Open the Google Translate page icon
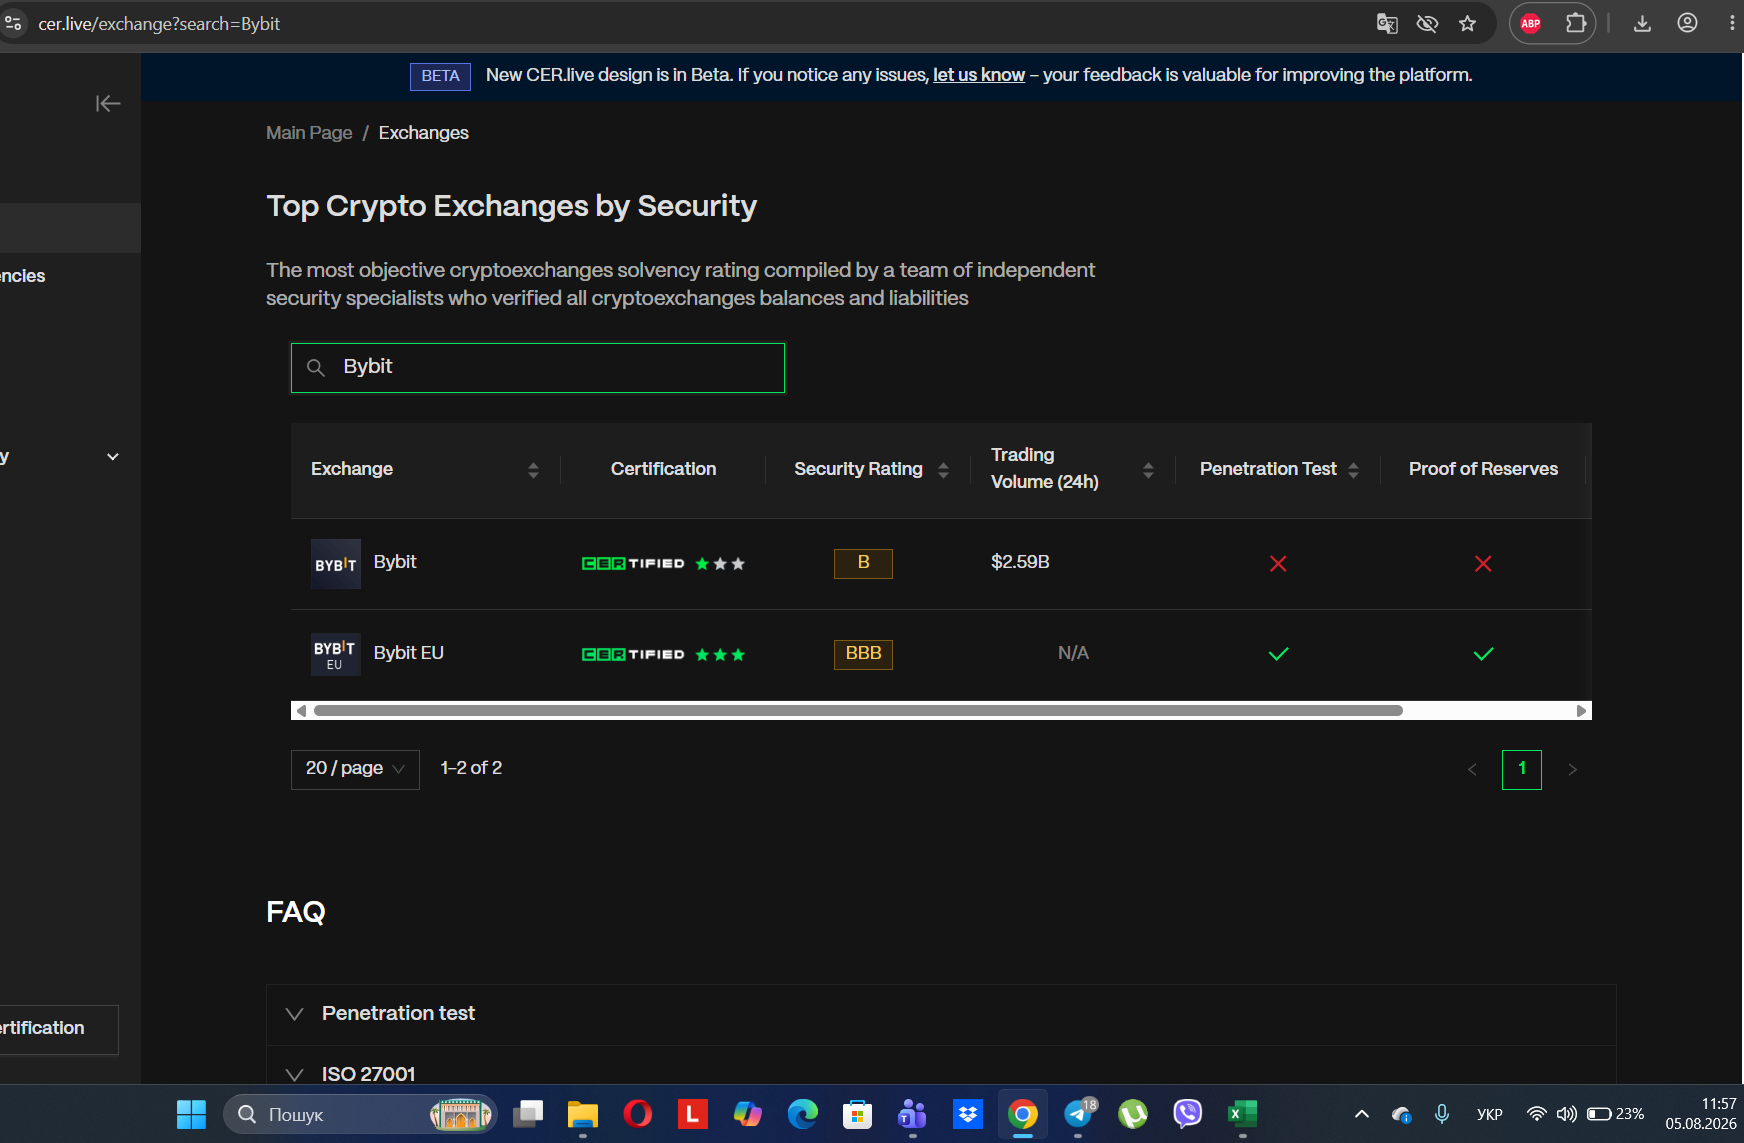 (1387, 24)
